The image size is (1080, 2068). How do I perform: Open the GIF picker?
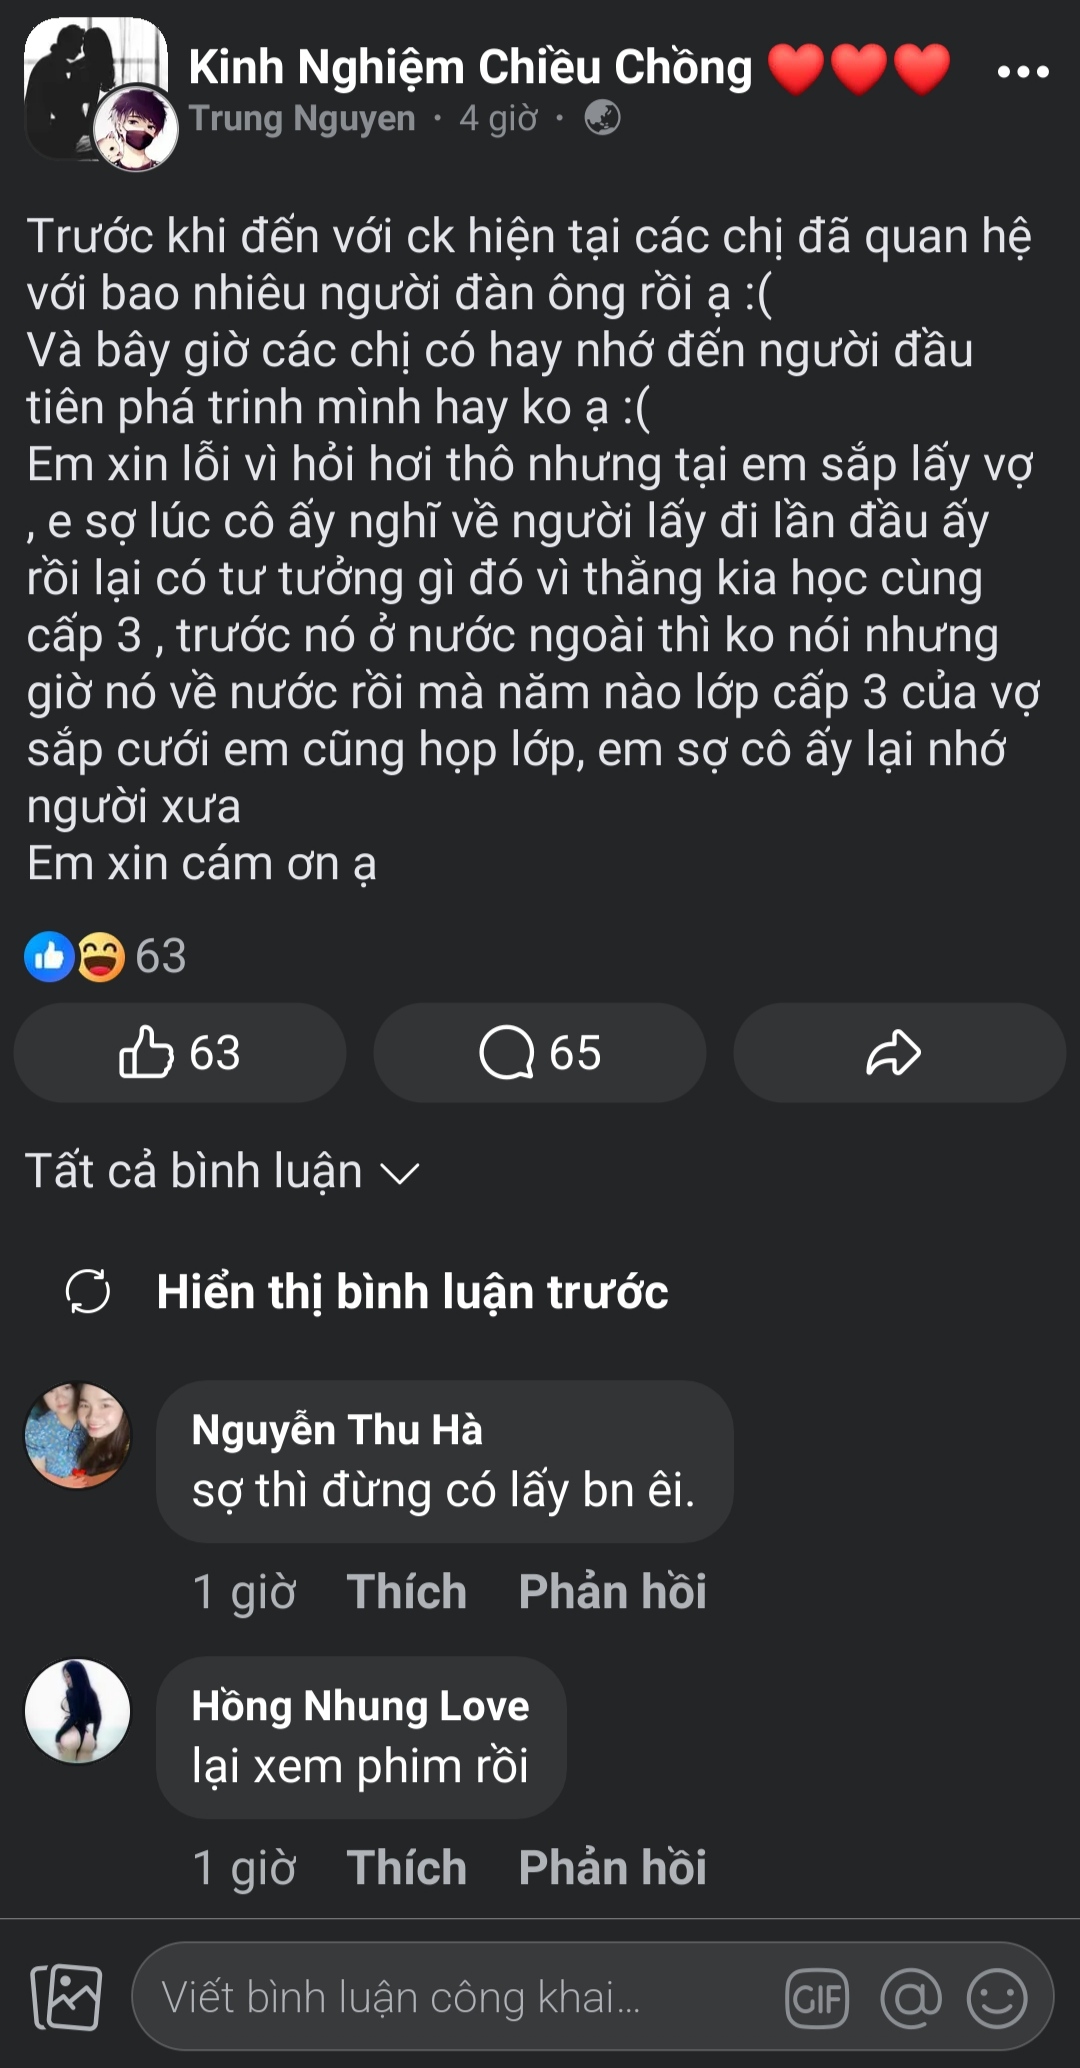click(x=817, y=1998)
